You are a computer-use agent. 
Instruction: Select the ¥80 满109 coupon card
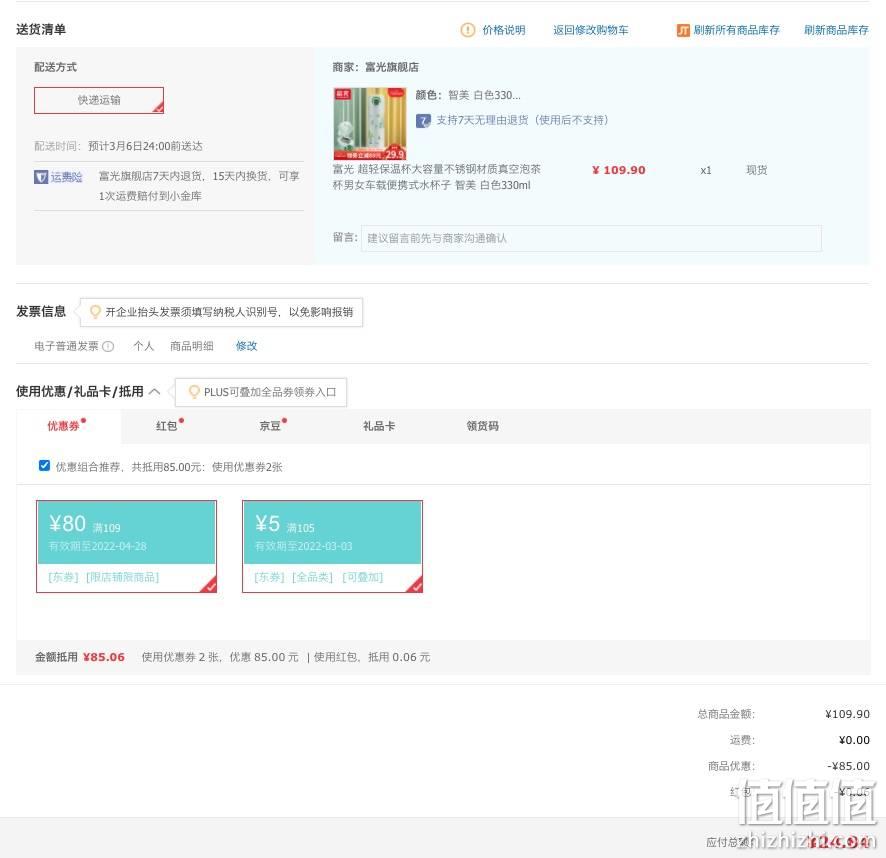coord(127,546)
